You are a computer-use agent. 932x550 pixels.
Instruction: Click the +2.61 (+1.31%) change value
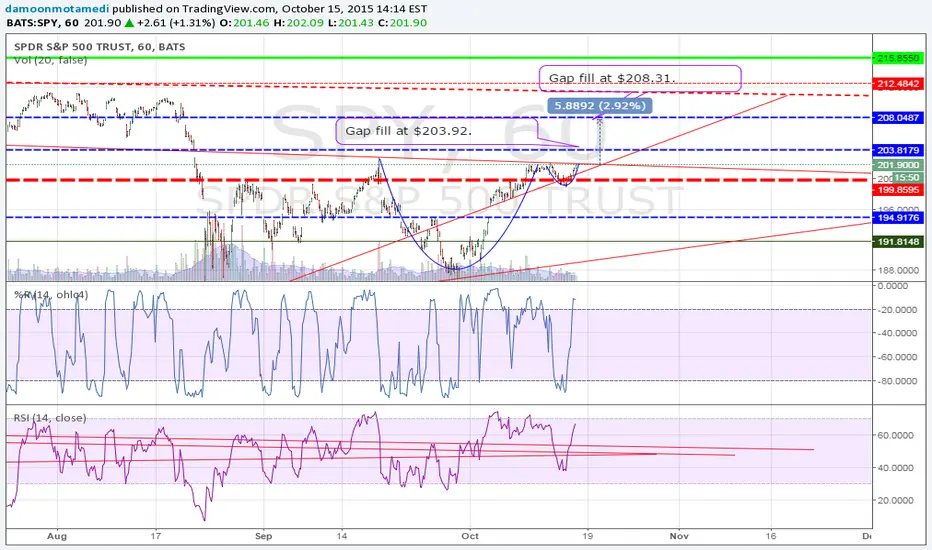click(x=175, y=23)
